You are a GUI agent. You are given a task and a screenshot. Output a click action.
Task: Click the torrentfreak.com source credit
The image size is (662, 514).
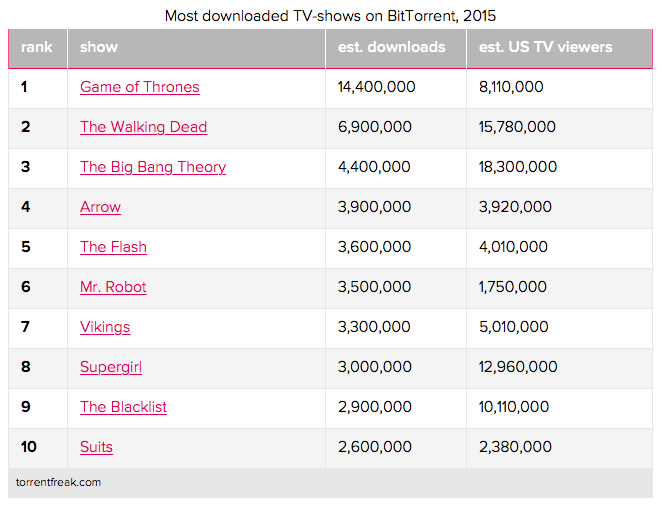(x=58, y=482)
